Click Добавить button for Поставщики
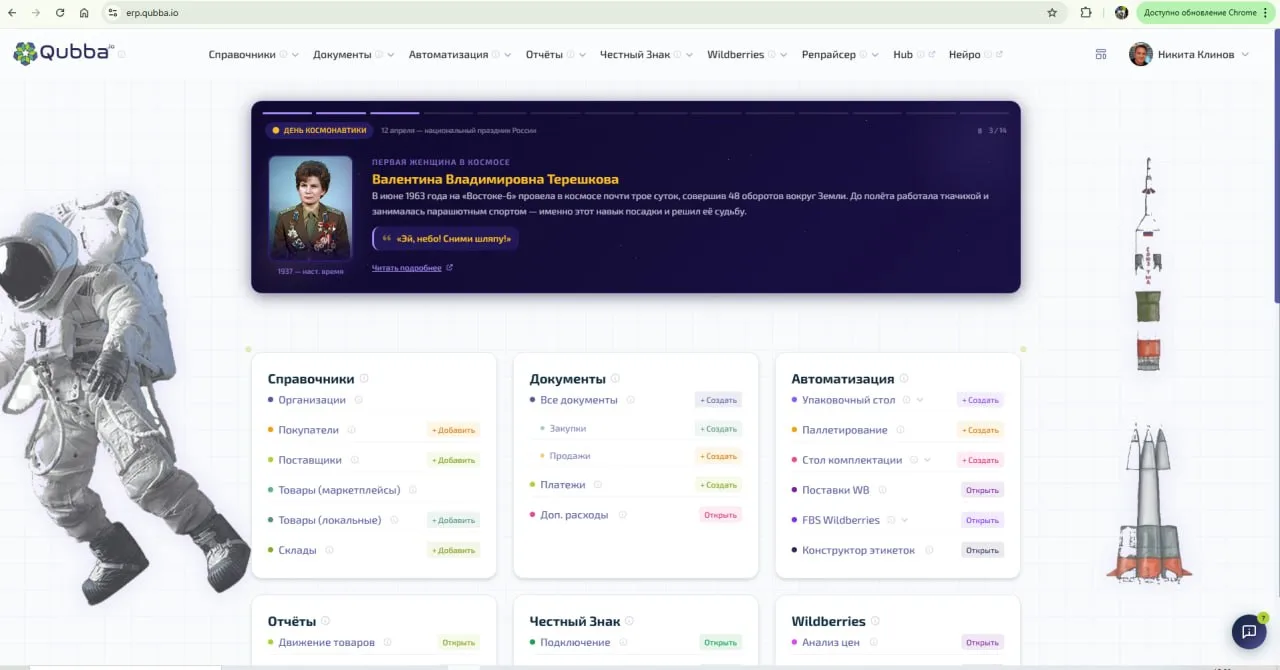The height and width of the screenshot is (670, 1280). click(x=453, y=460)
